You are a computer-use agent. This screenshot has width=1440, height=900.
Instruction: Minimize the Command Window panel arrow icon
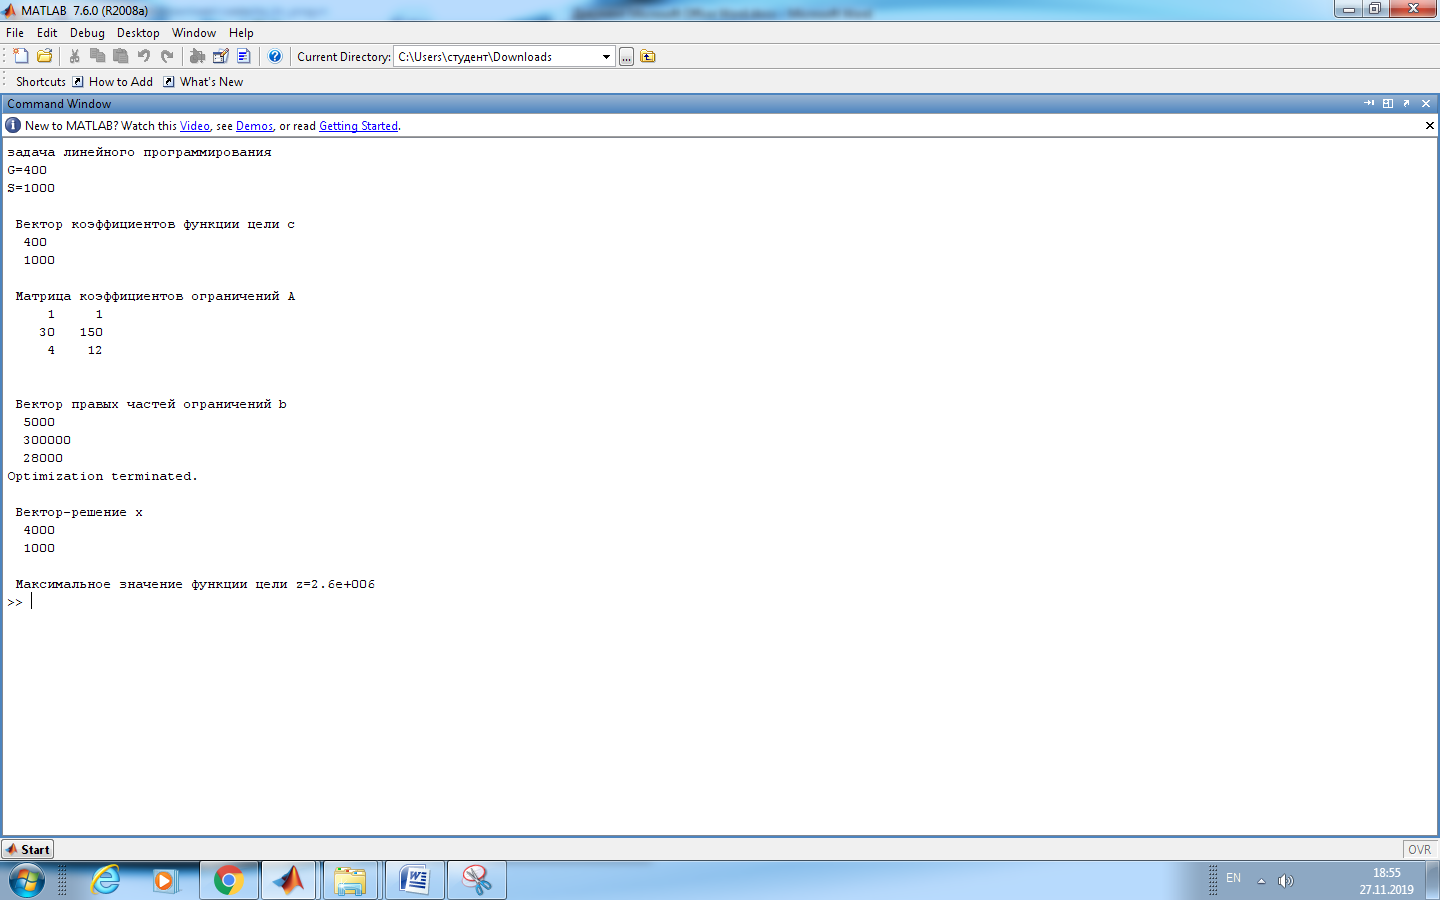point(1369,103)
